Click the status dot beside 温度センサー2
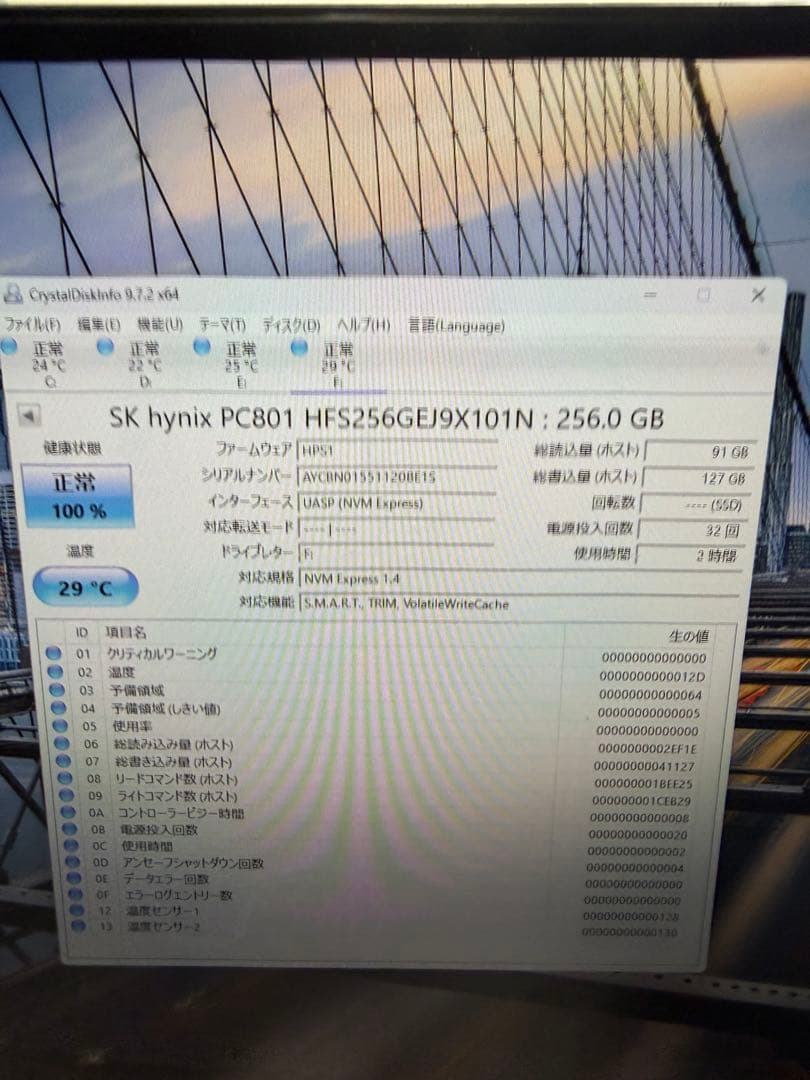Viewport: 810px width, 1080px height. click(x=79, y=926)
